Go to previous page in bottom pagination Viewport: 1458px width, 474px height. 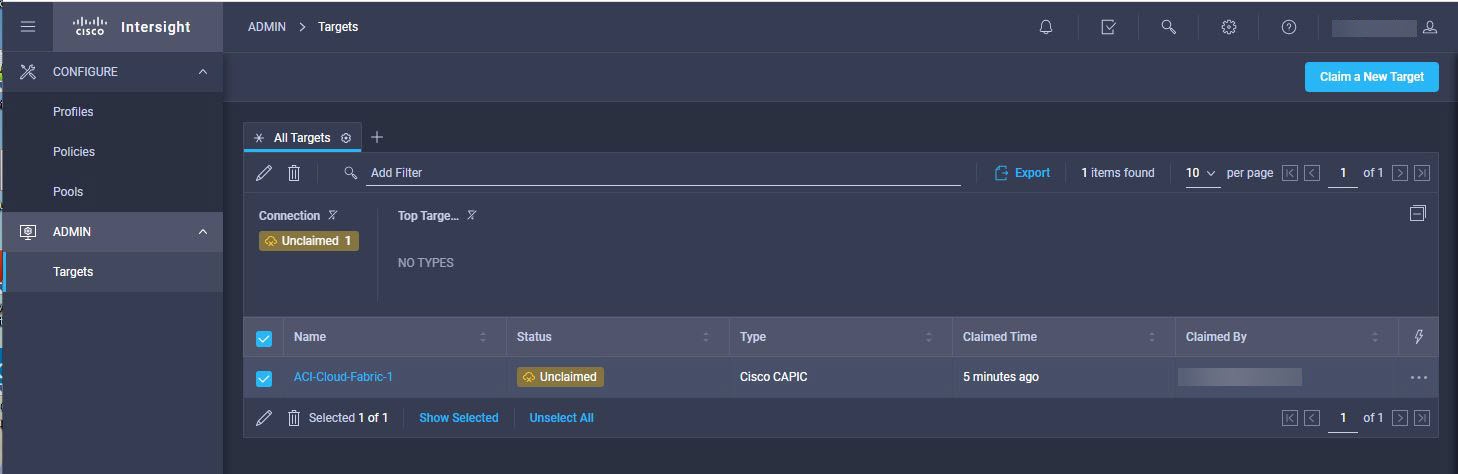click(x=1312, y=418)
